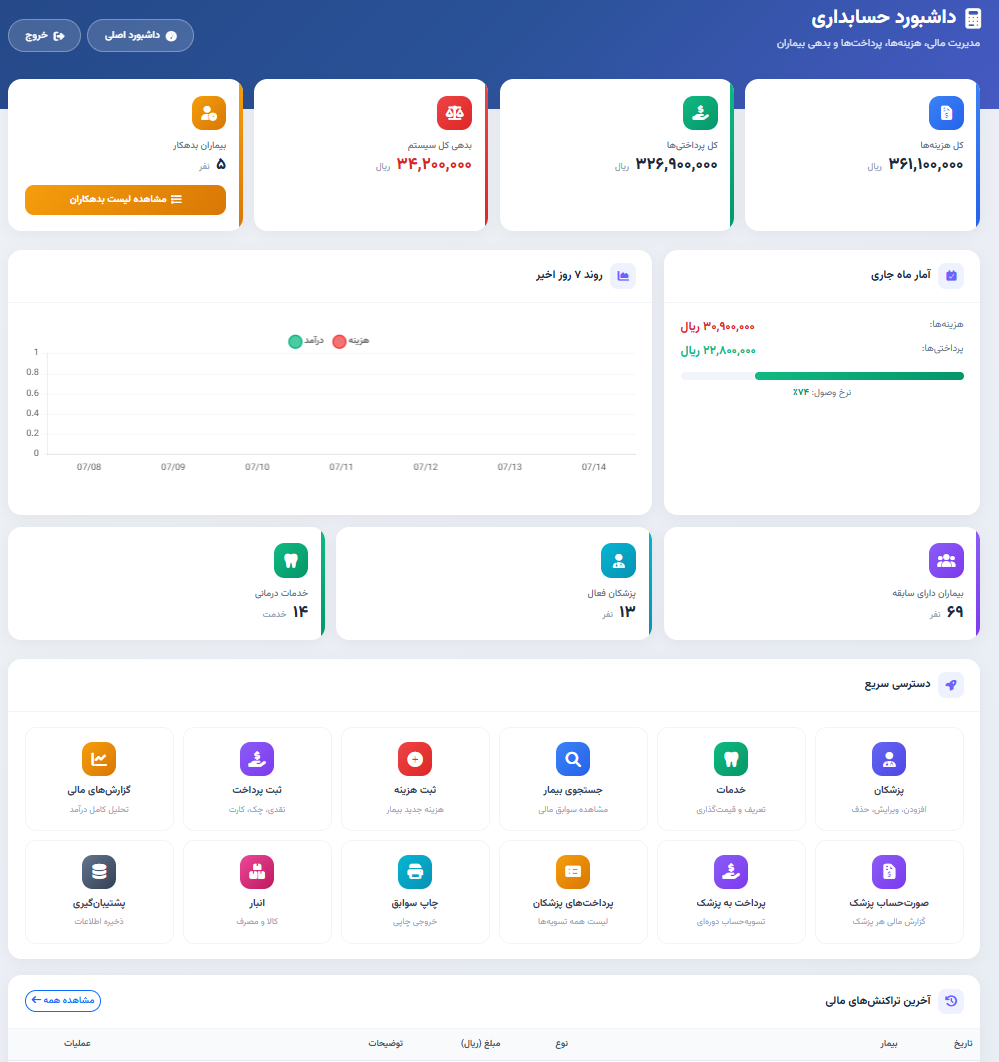Open the چاپ سوابق print tile
The width and height of the screenshot is (999, 1062).
pyautogui.click(x=415, y=892)
